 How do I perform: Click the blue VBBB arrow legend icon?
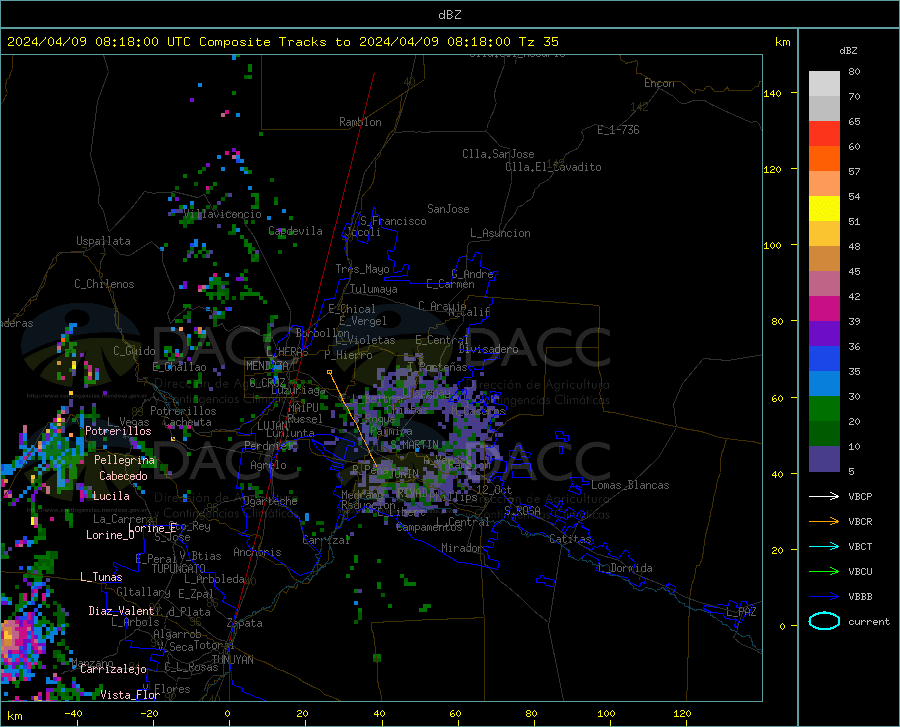[824, 596]
